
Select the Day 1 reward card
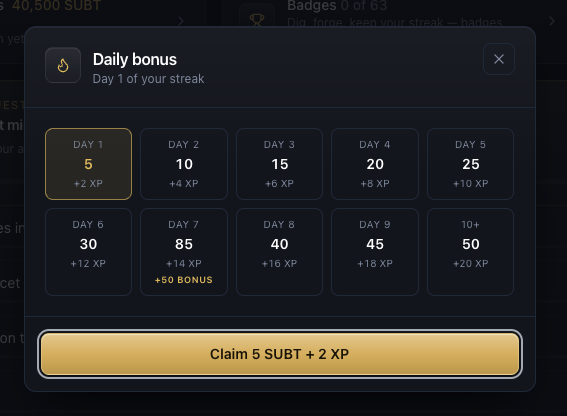88,164
